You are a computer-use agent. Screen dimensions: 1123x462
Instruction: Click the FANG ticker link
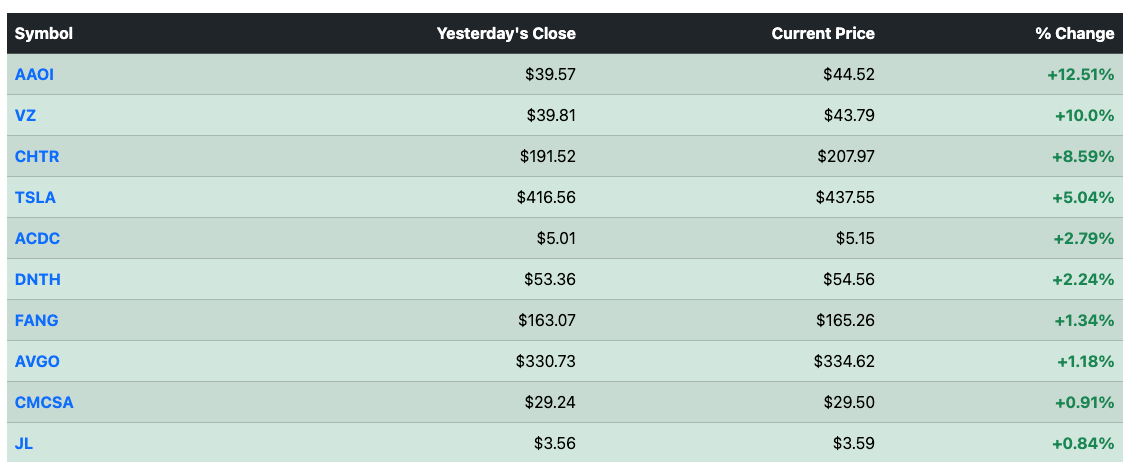(x=37, y=320)
